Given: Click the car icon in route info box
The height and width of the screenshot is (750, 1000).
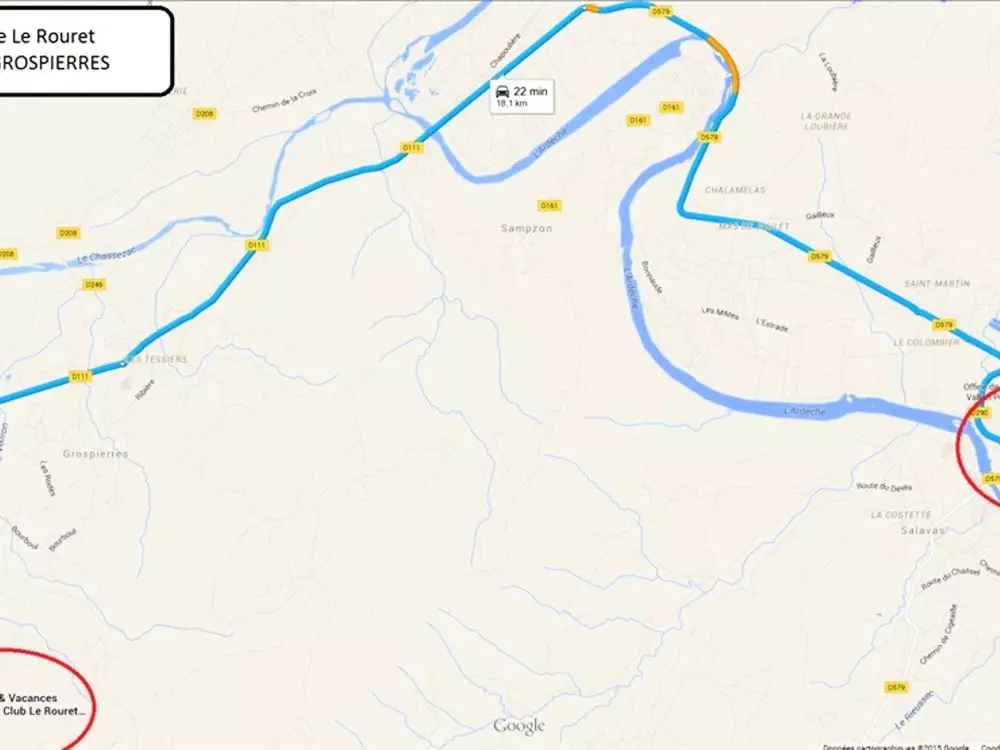Looking at the screenshot, I should (x=502, y=91).
